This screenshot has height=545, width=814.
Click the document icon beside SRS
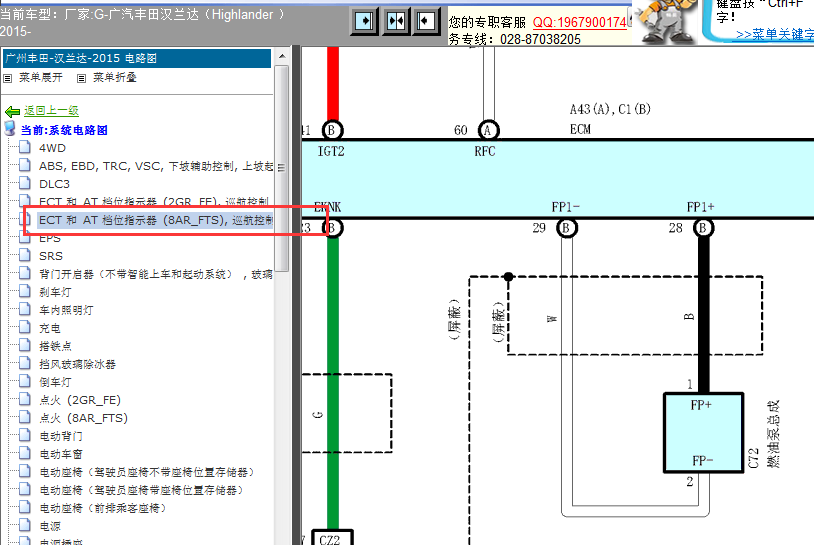click(x=24, y=255)
